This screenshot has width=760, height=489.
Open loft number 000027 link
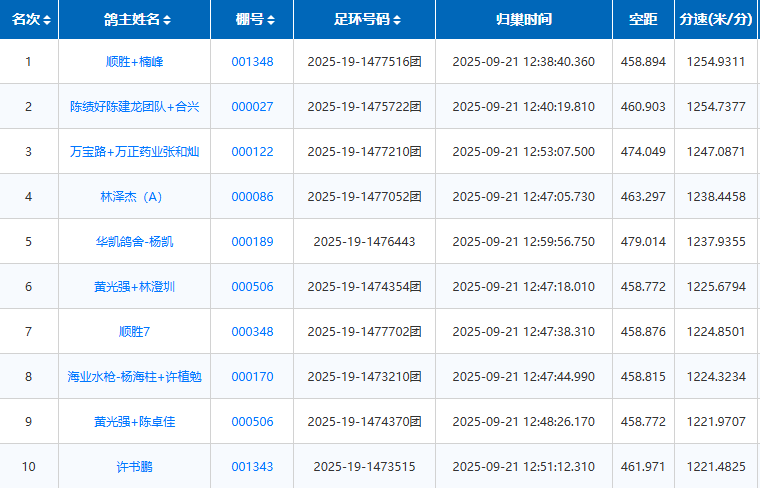coord(252,107)
